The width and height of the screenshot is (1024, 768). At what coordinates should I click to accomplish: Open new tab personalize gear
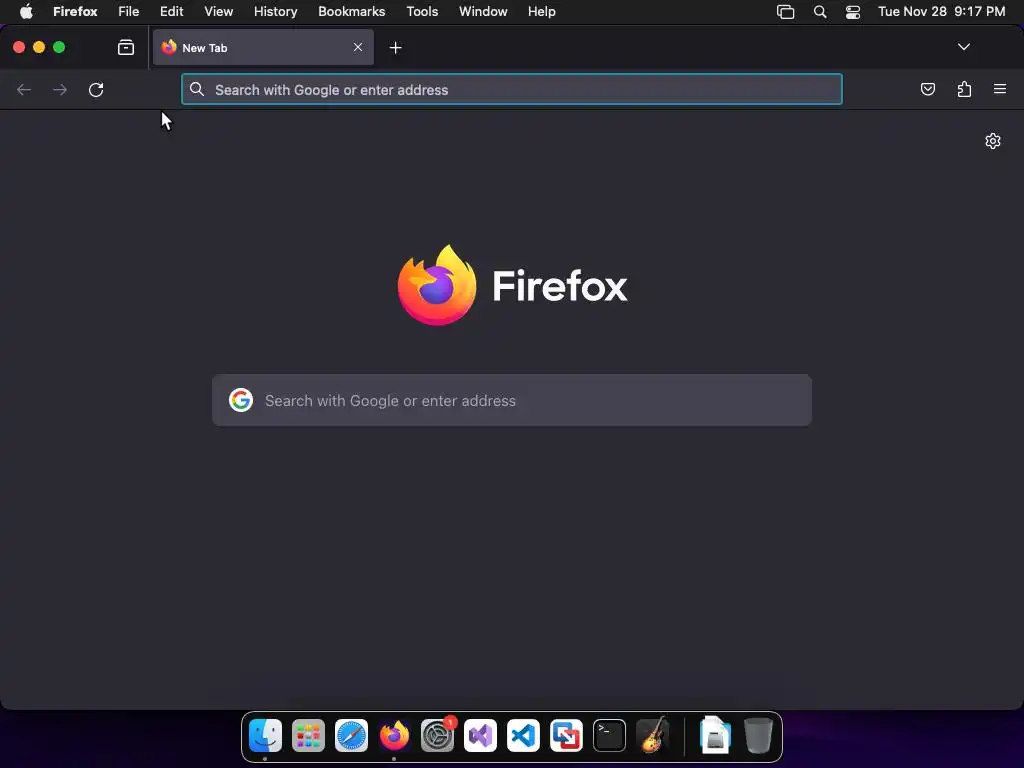coord(993,141)
